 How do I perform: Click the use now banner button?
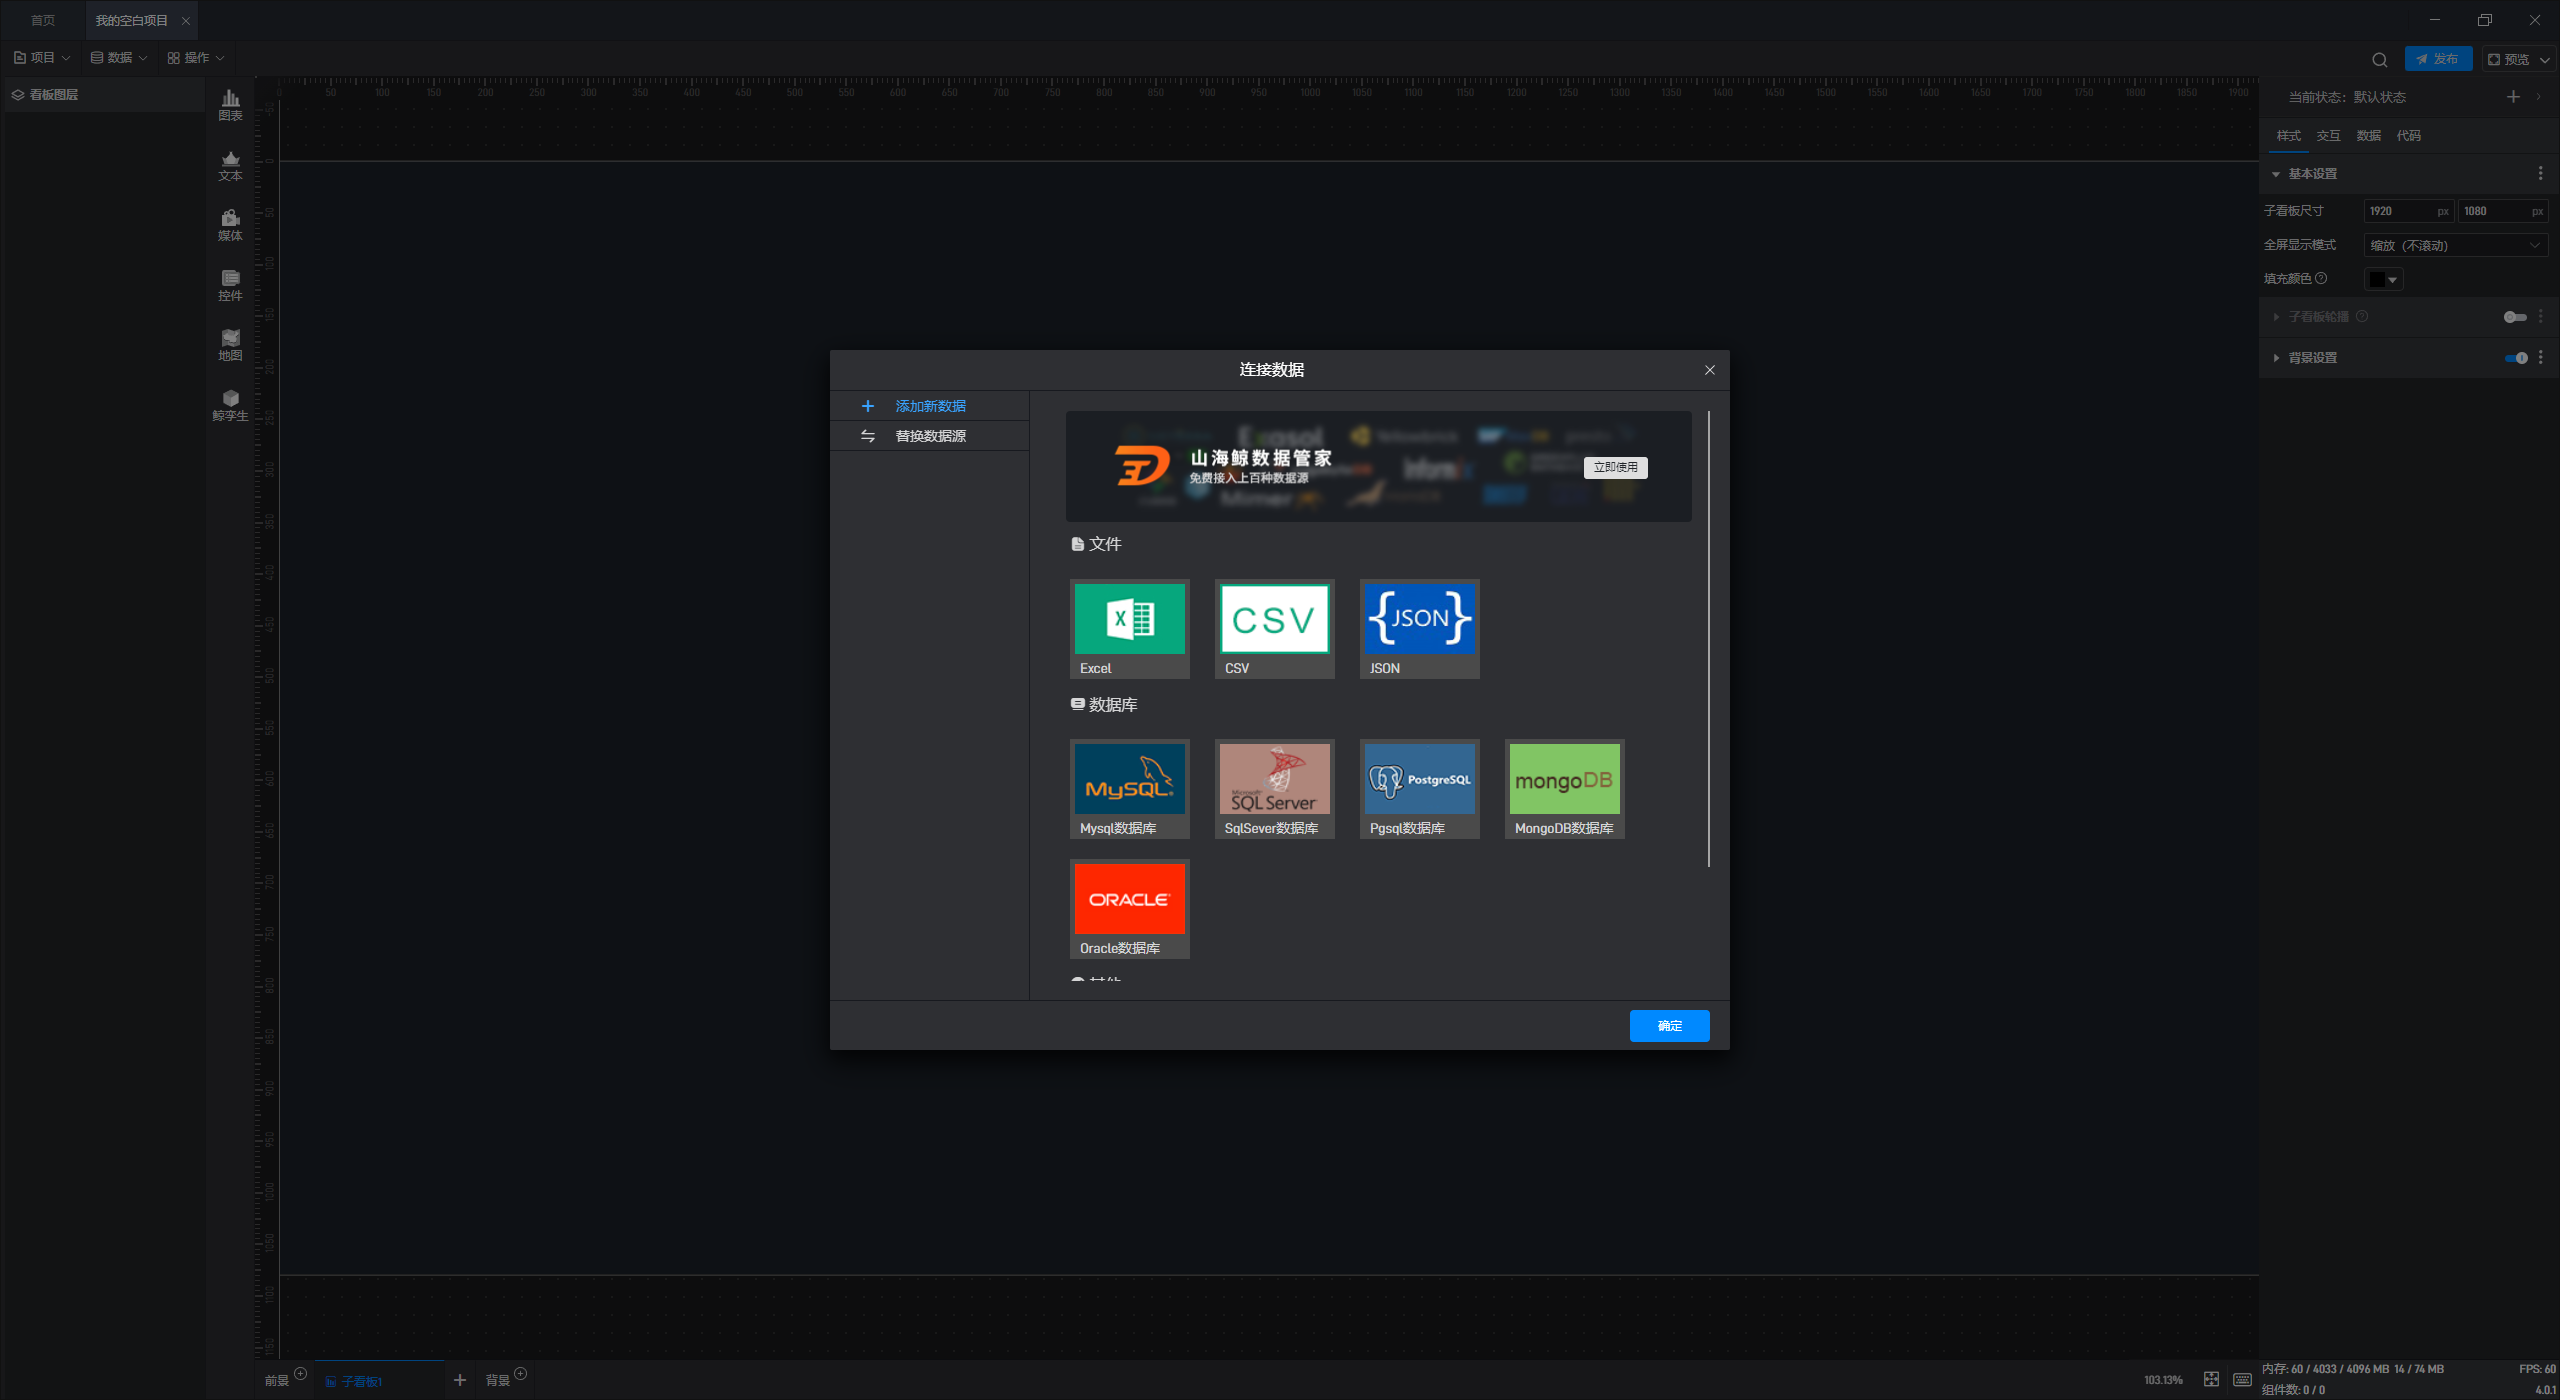click(x=1615, y=467)
